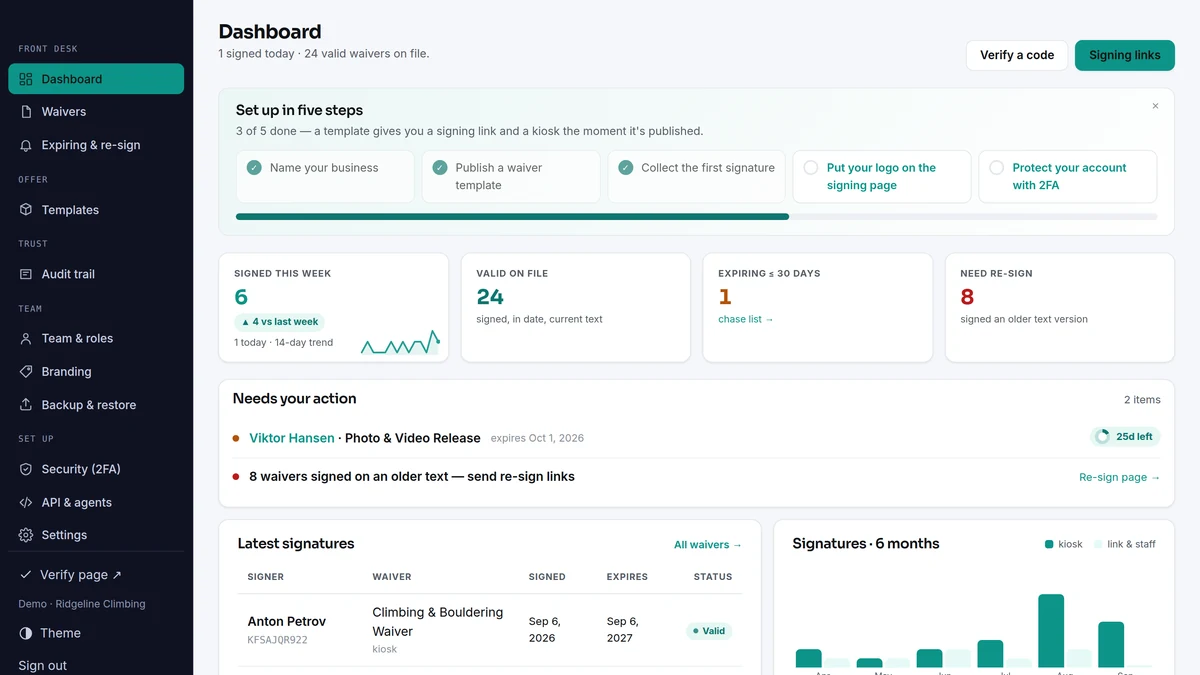Click the Backup & restore upload icon

26,405
